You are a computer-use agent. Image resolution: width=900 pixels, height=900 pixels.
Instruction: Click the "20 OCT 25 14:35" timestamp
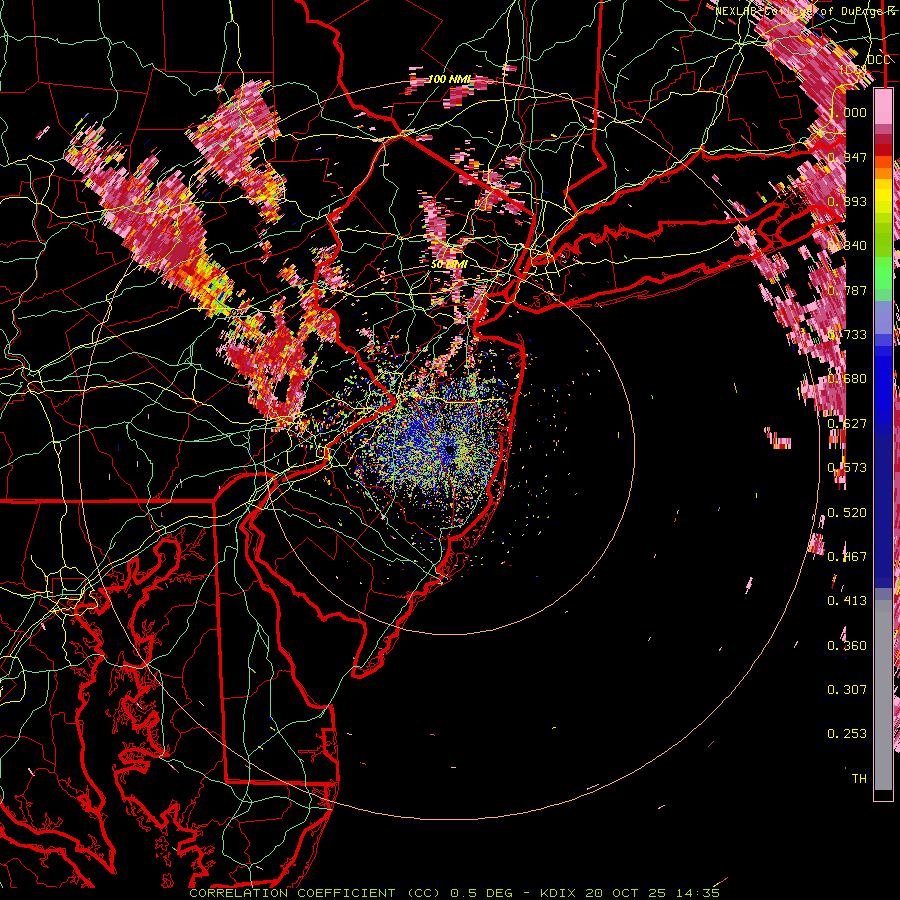click(x=653, y=893)
